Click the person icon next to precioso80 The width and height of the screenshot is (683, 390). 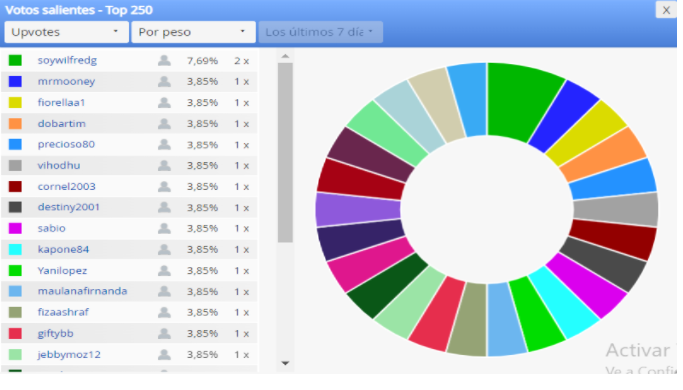tap(164, 144)
